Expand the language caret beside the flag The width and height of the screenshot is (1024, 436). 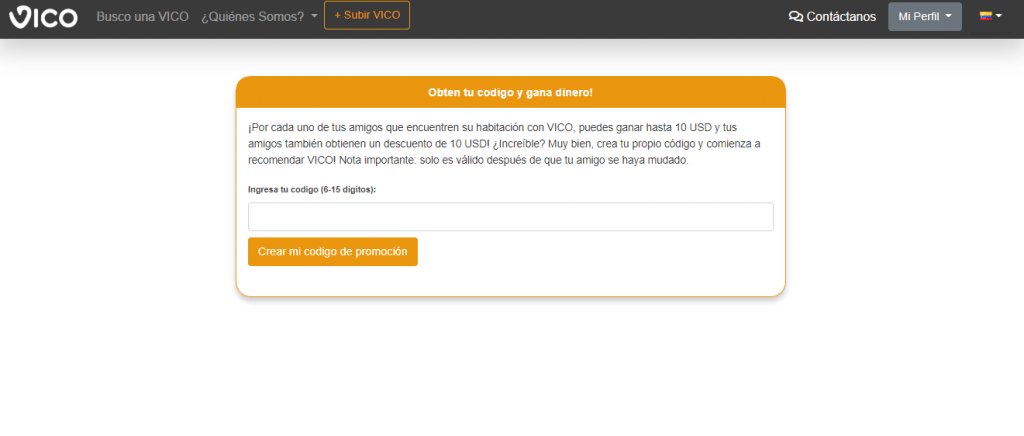(999, 16)
